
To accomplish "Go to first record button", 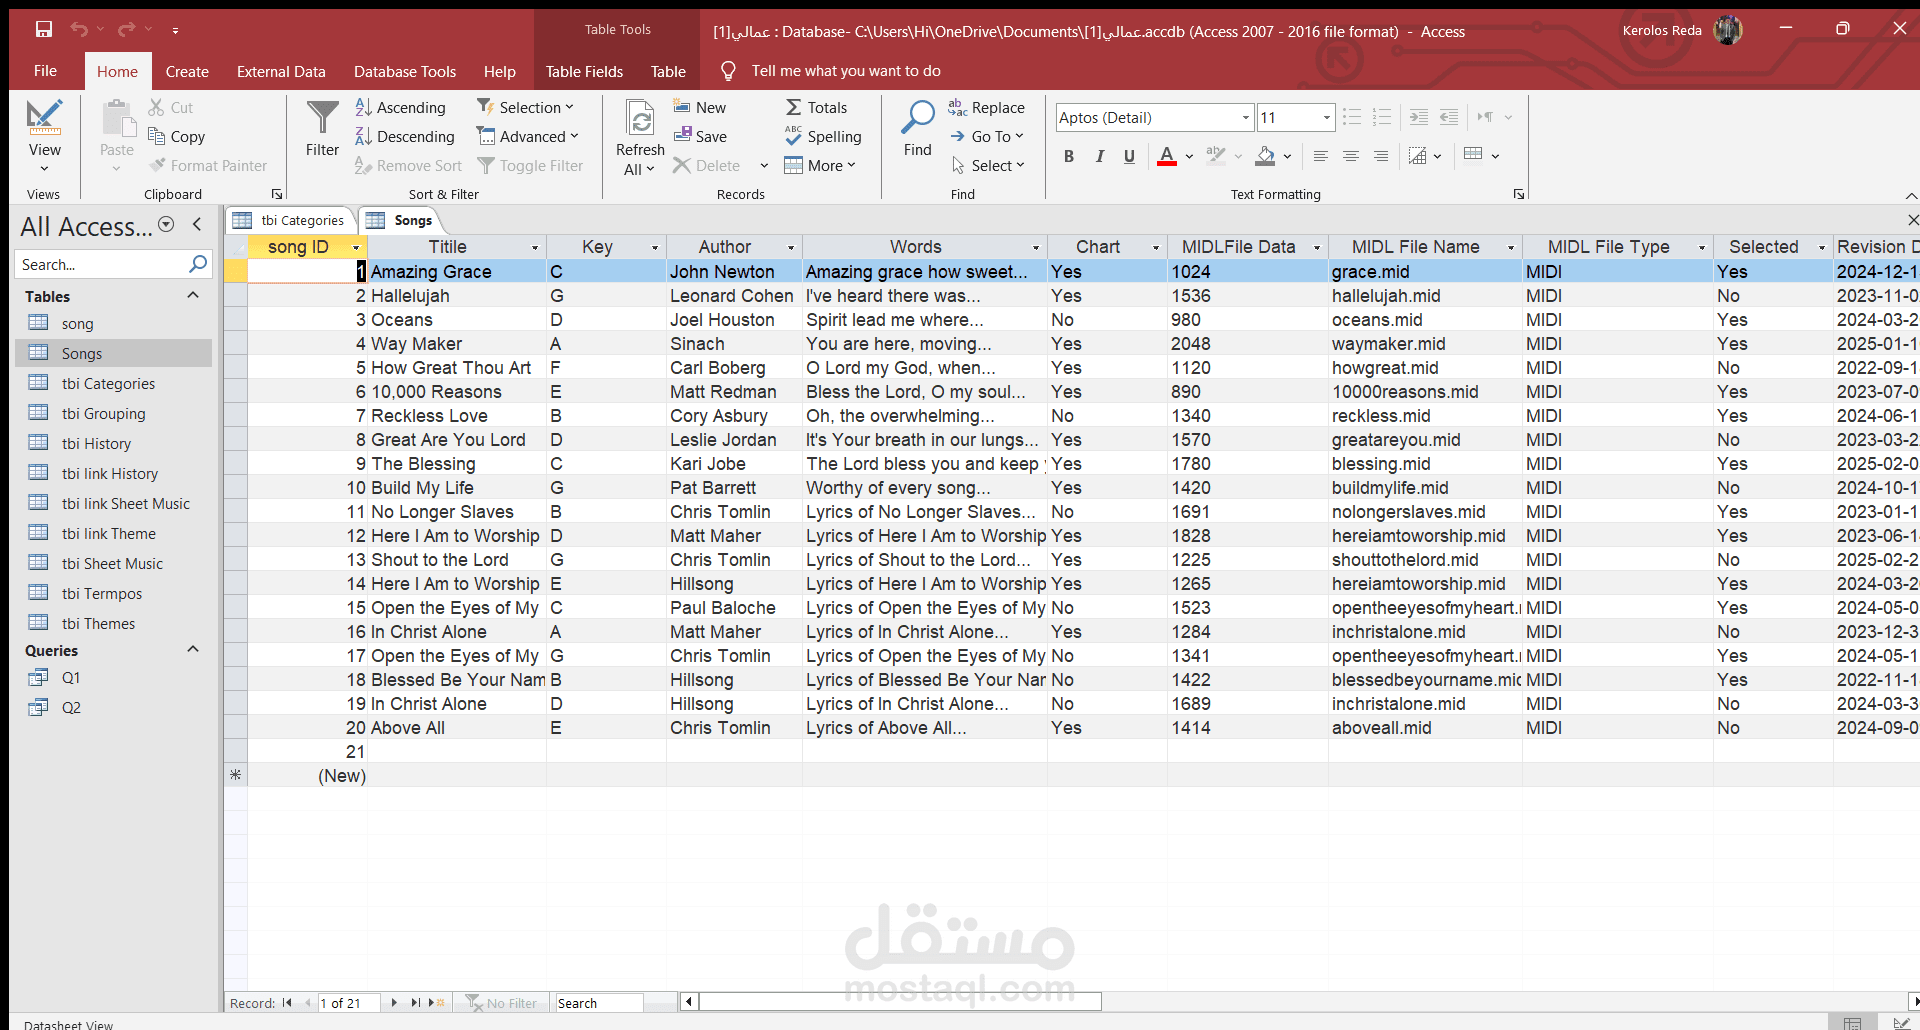I will tap(287, 1003).
